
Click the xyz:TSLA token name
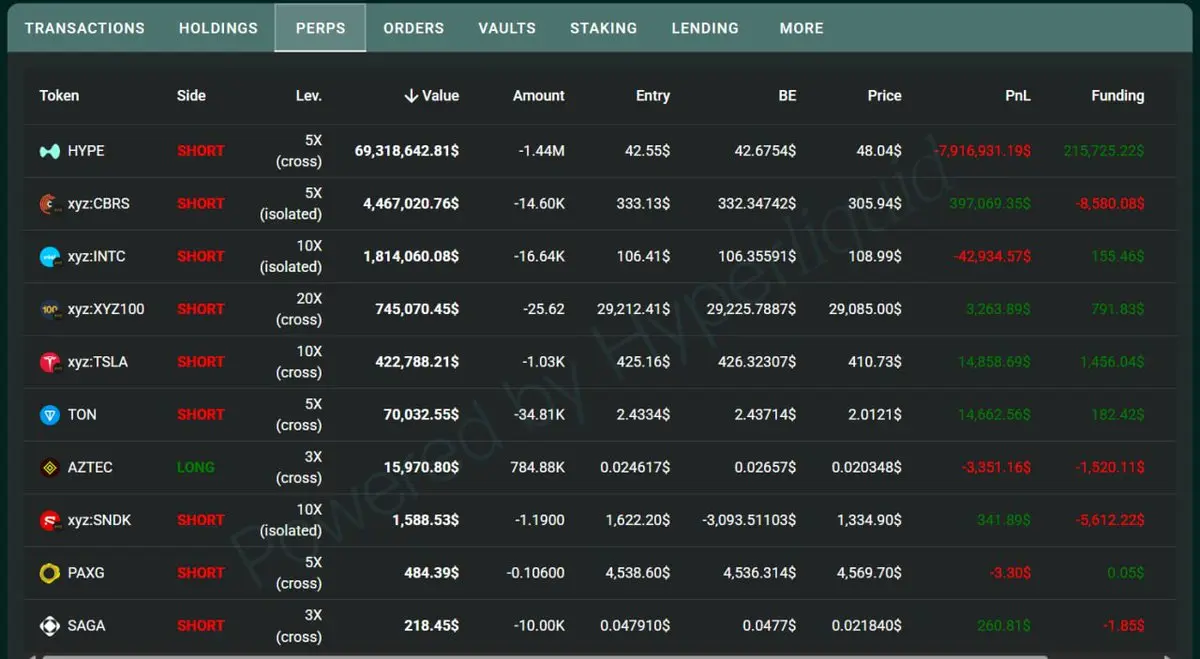(x=98, y=362)
